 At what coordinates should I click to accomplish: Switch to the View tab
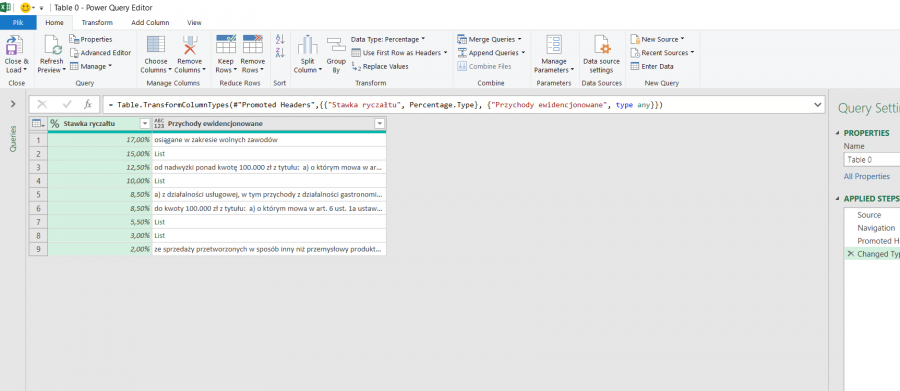coord(194,22)
